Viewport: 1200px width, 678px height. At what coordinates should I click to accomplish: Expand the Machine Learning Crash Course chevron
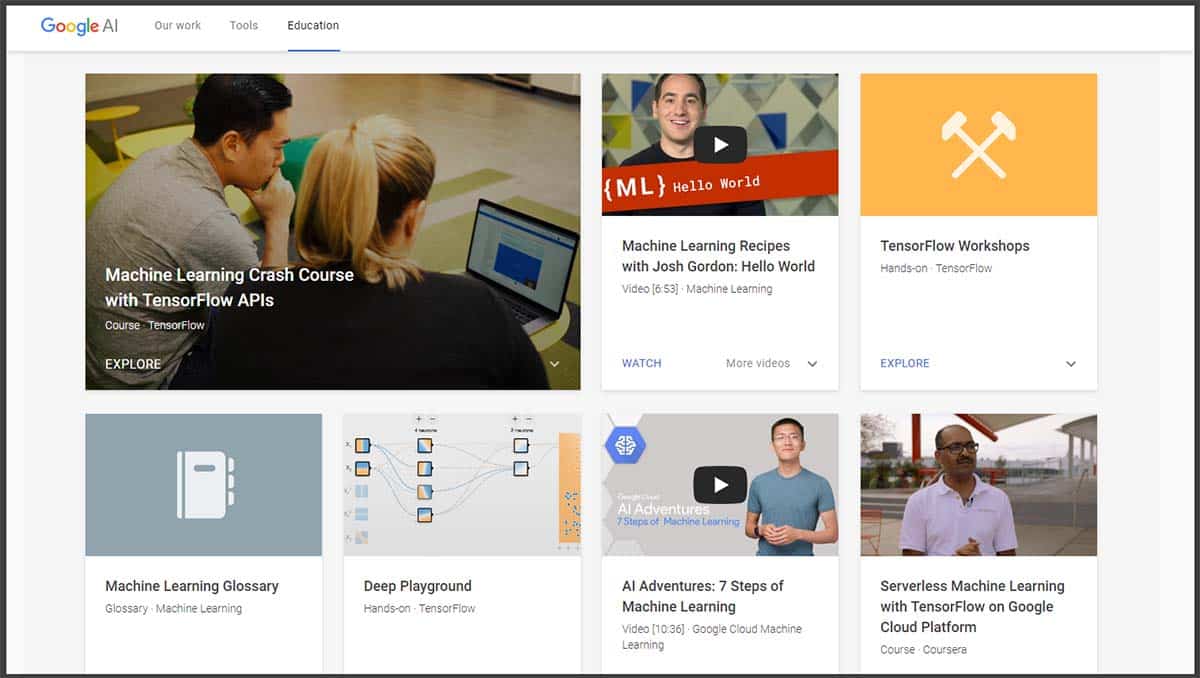tap(555, 364)
